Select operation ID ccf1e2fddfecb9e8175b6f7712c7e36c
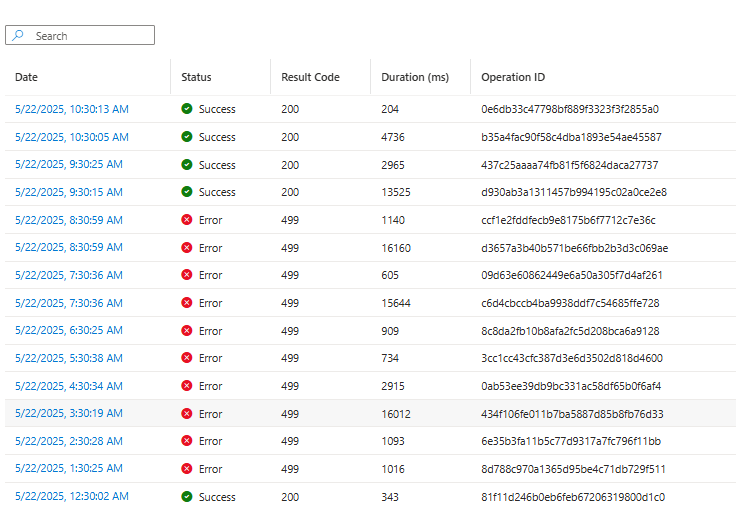Viewport: 736px width, 508px height. [568, 220]
